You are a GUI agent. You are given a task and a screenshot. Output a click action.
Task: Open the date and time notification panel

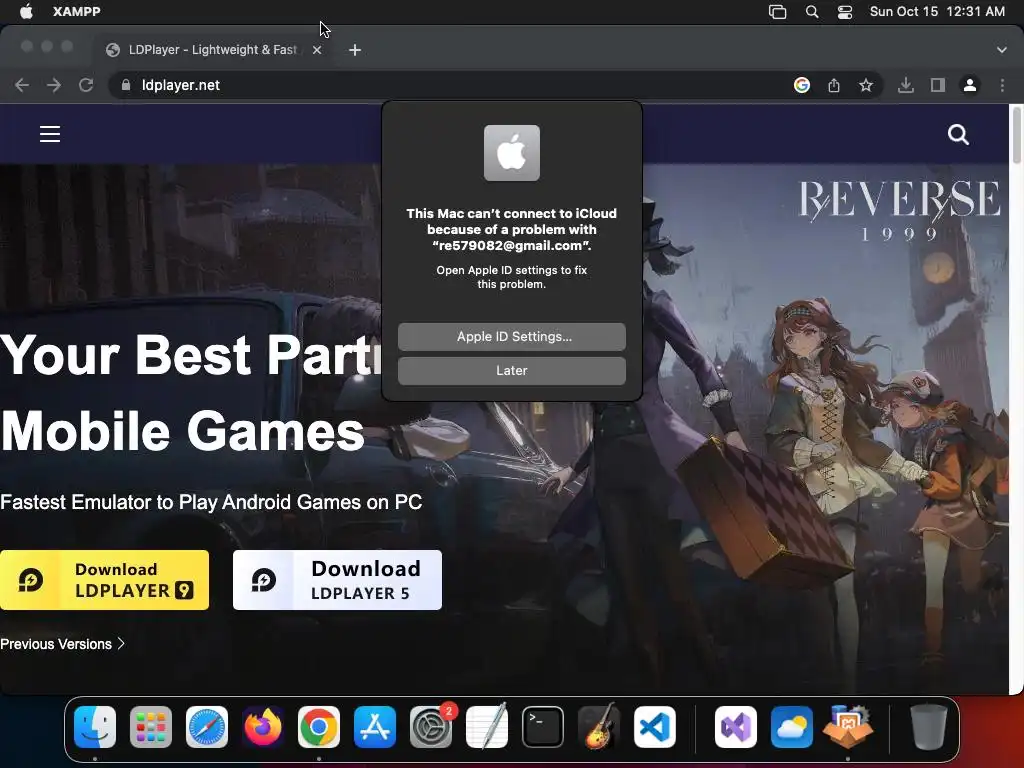pos(937,12)
